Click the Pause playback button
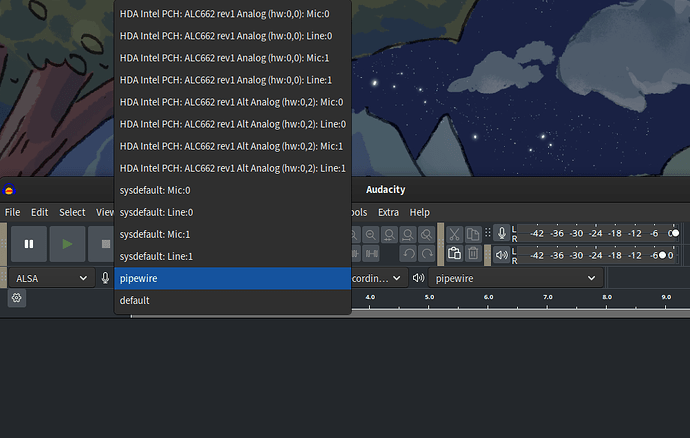The image size is (690, 438). (29, 243)
